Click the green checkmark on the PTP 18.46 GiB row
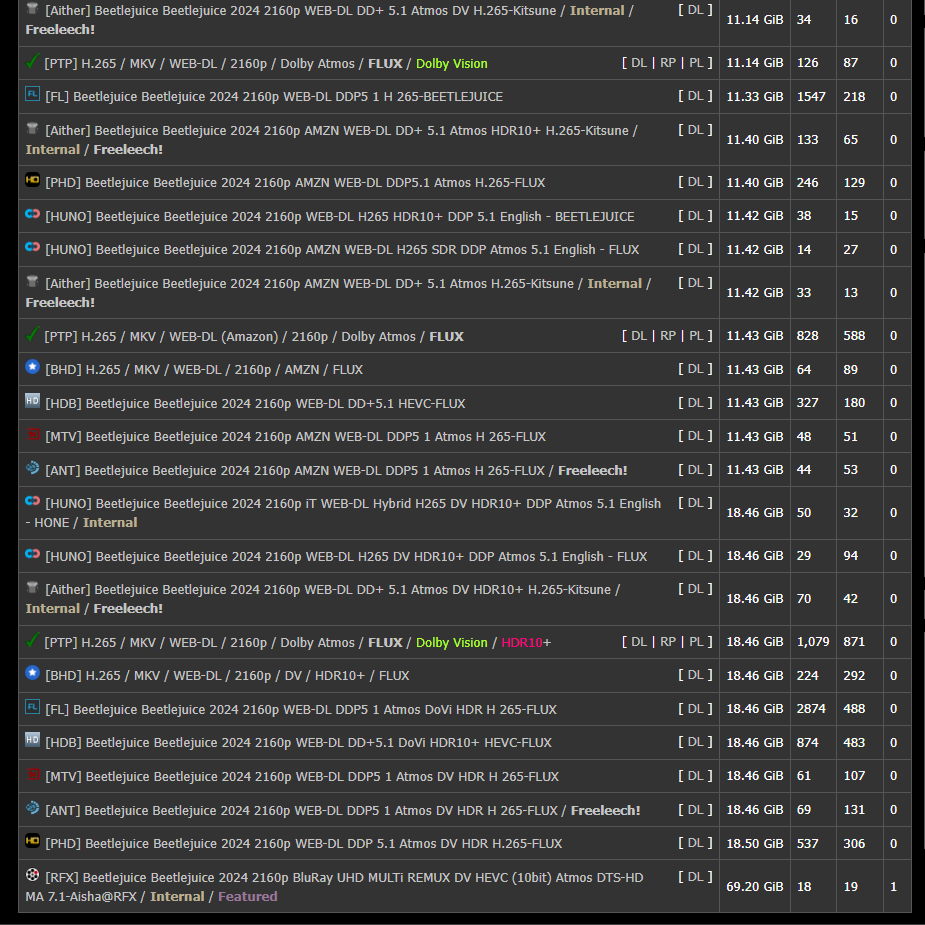The image size is (925, 925). click(33, 640)
